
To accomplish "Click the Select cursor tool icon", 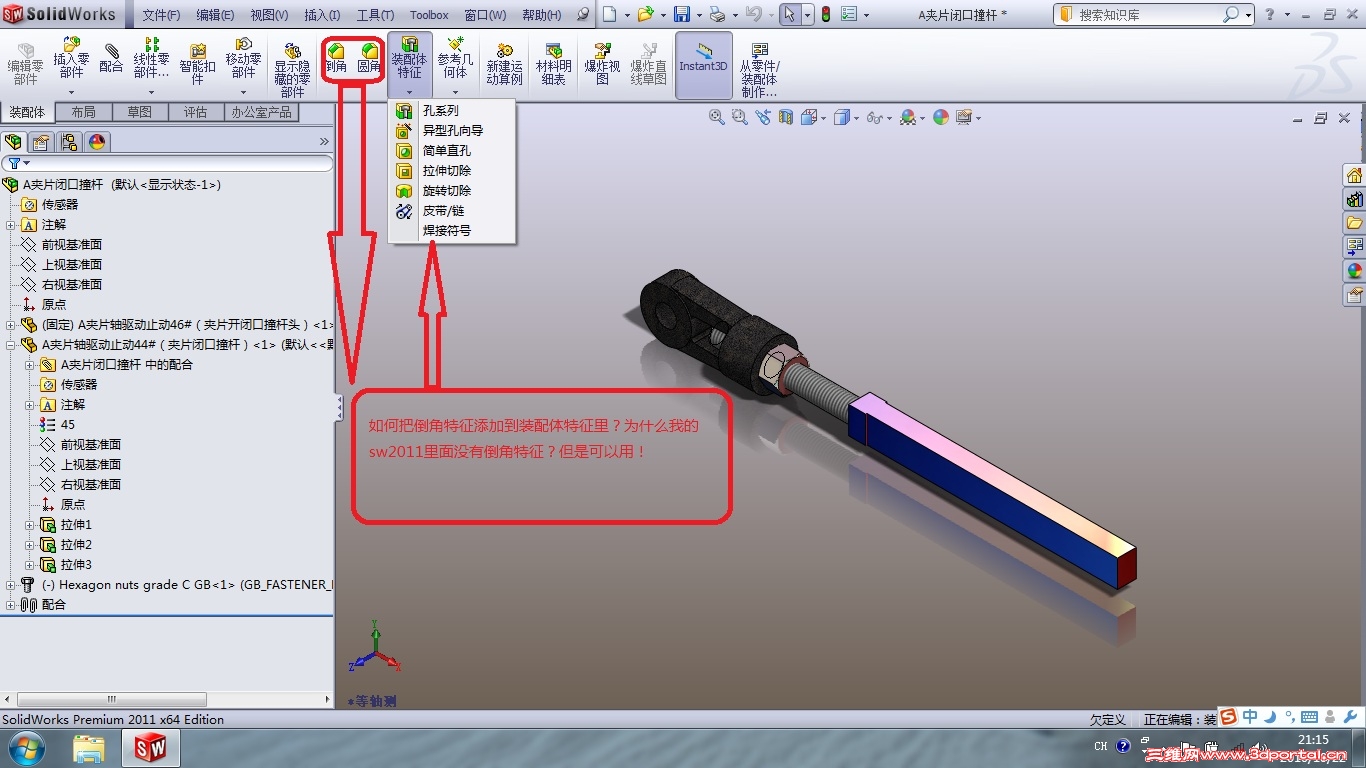I will 790,15.
